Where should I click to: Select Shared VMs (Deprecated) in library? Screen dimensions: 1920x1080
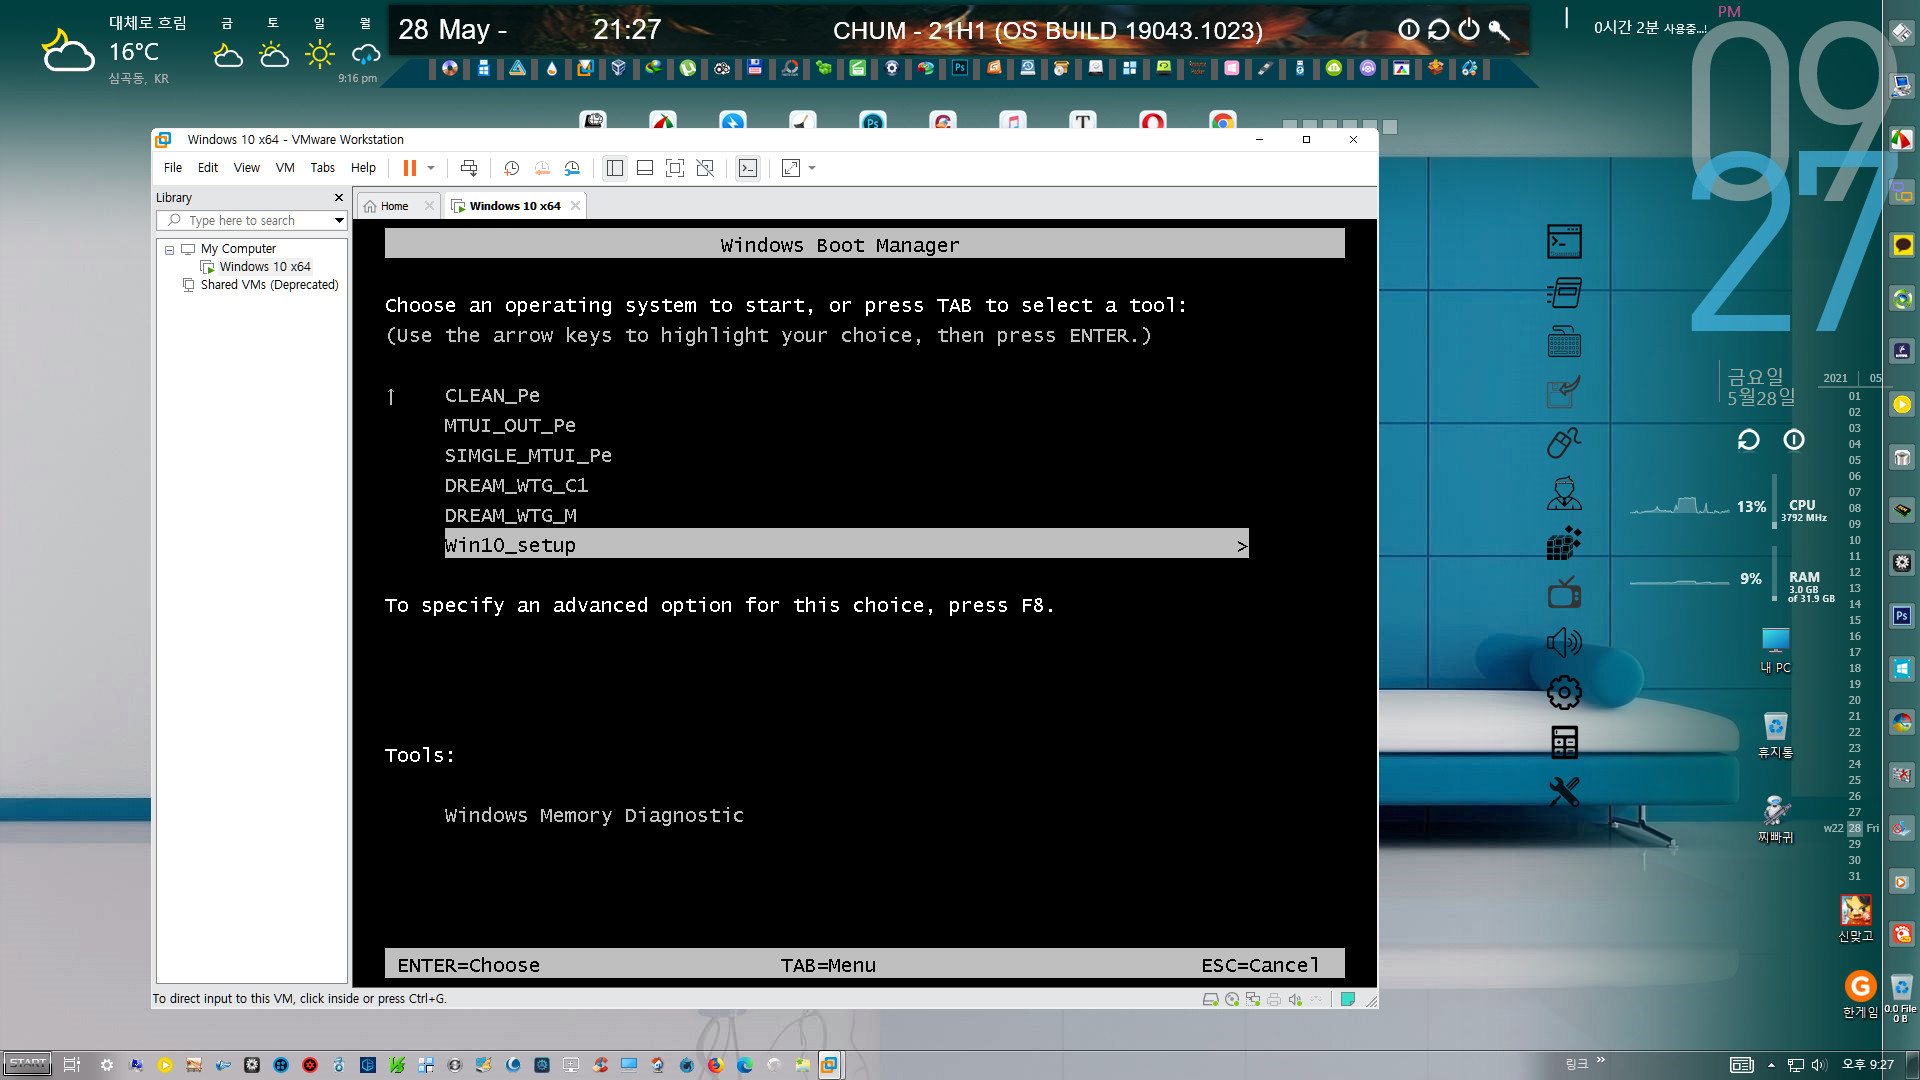[x=269, y=285]
